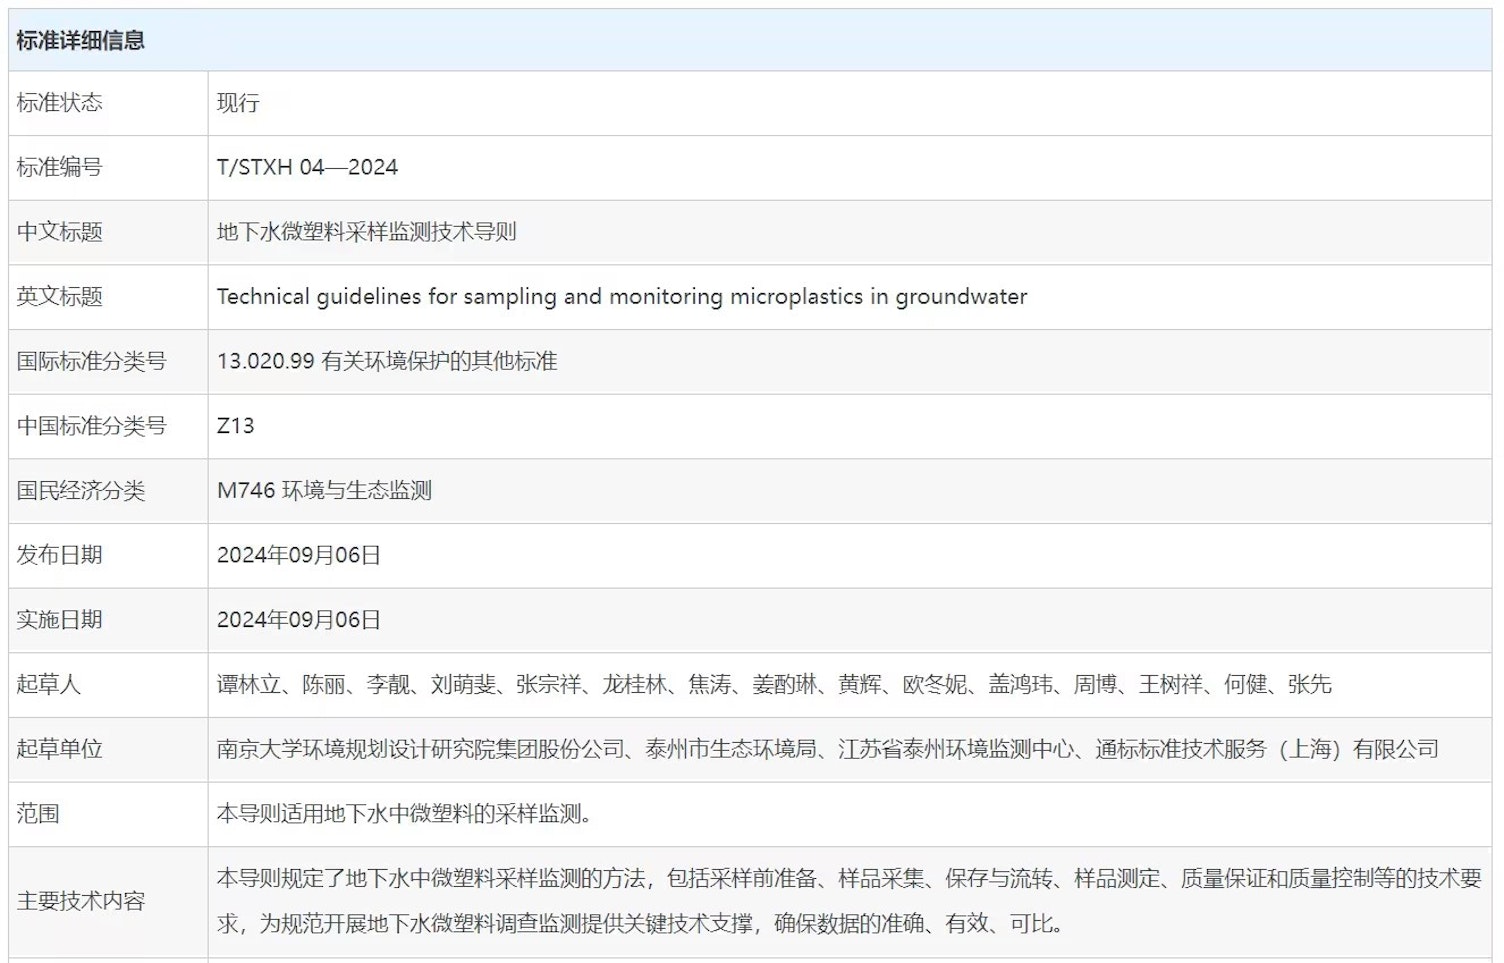Click the 标准状态 row label
The image size is (1504, 963).
coord(60,103)
